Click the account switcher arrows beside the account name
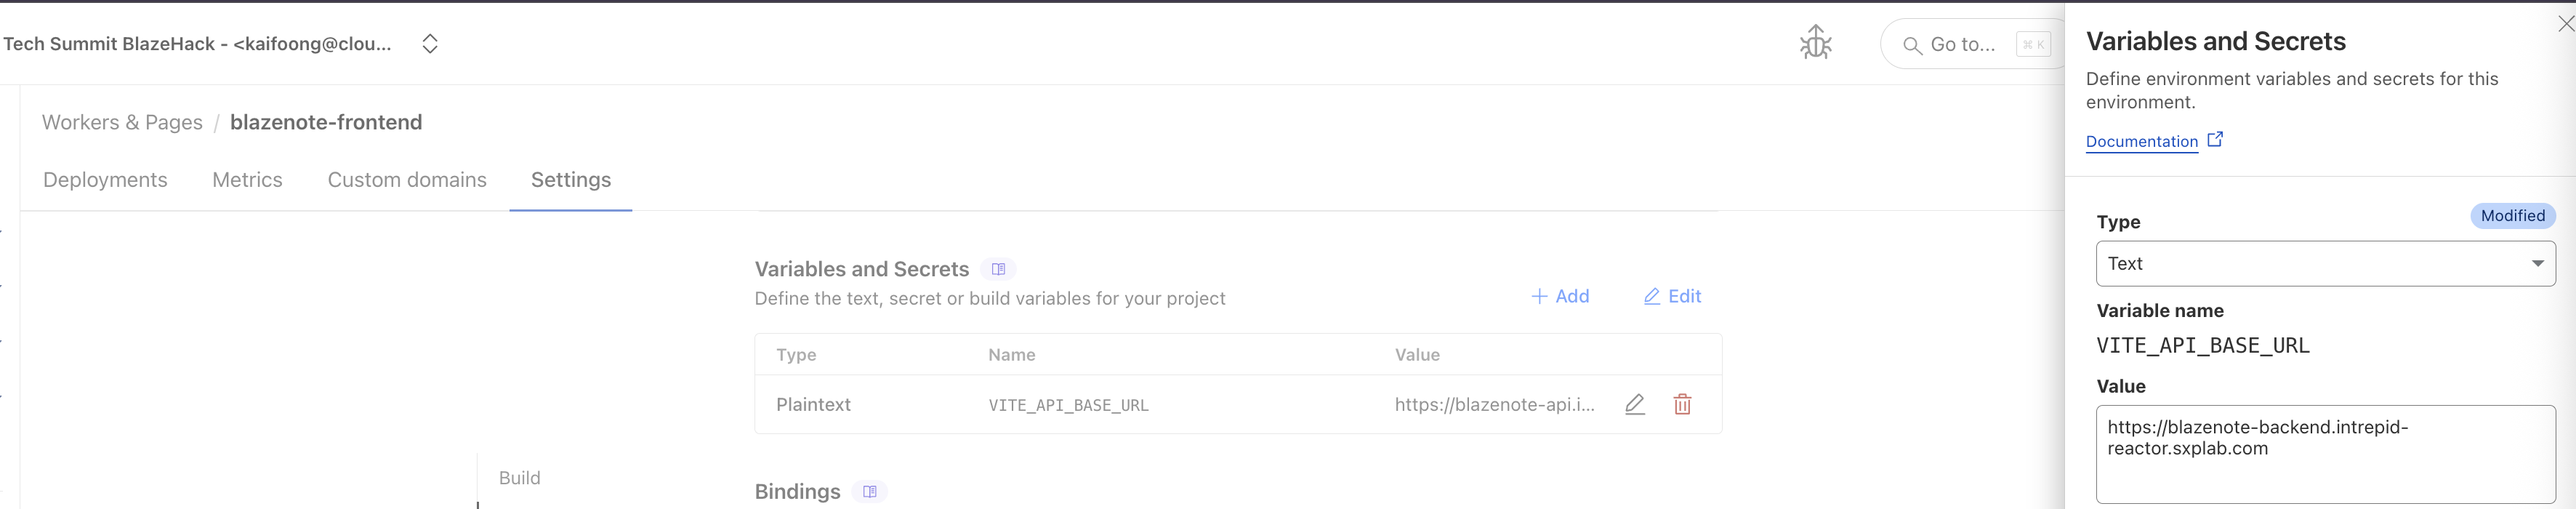This screenshot has height=509, width=2576. pyautogui.click(x=429, y=43)
